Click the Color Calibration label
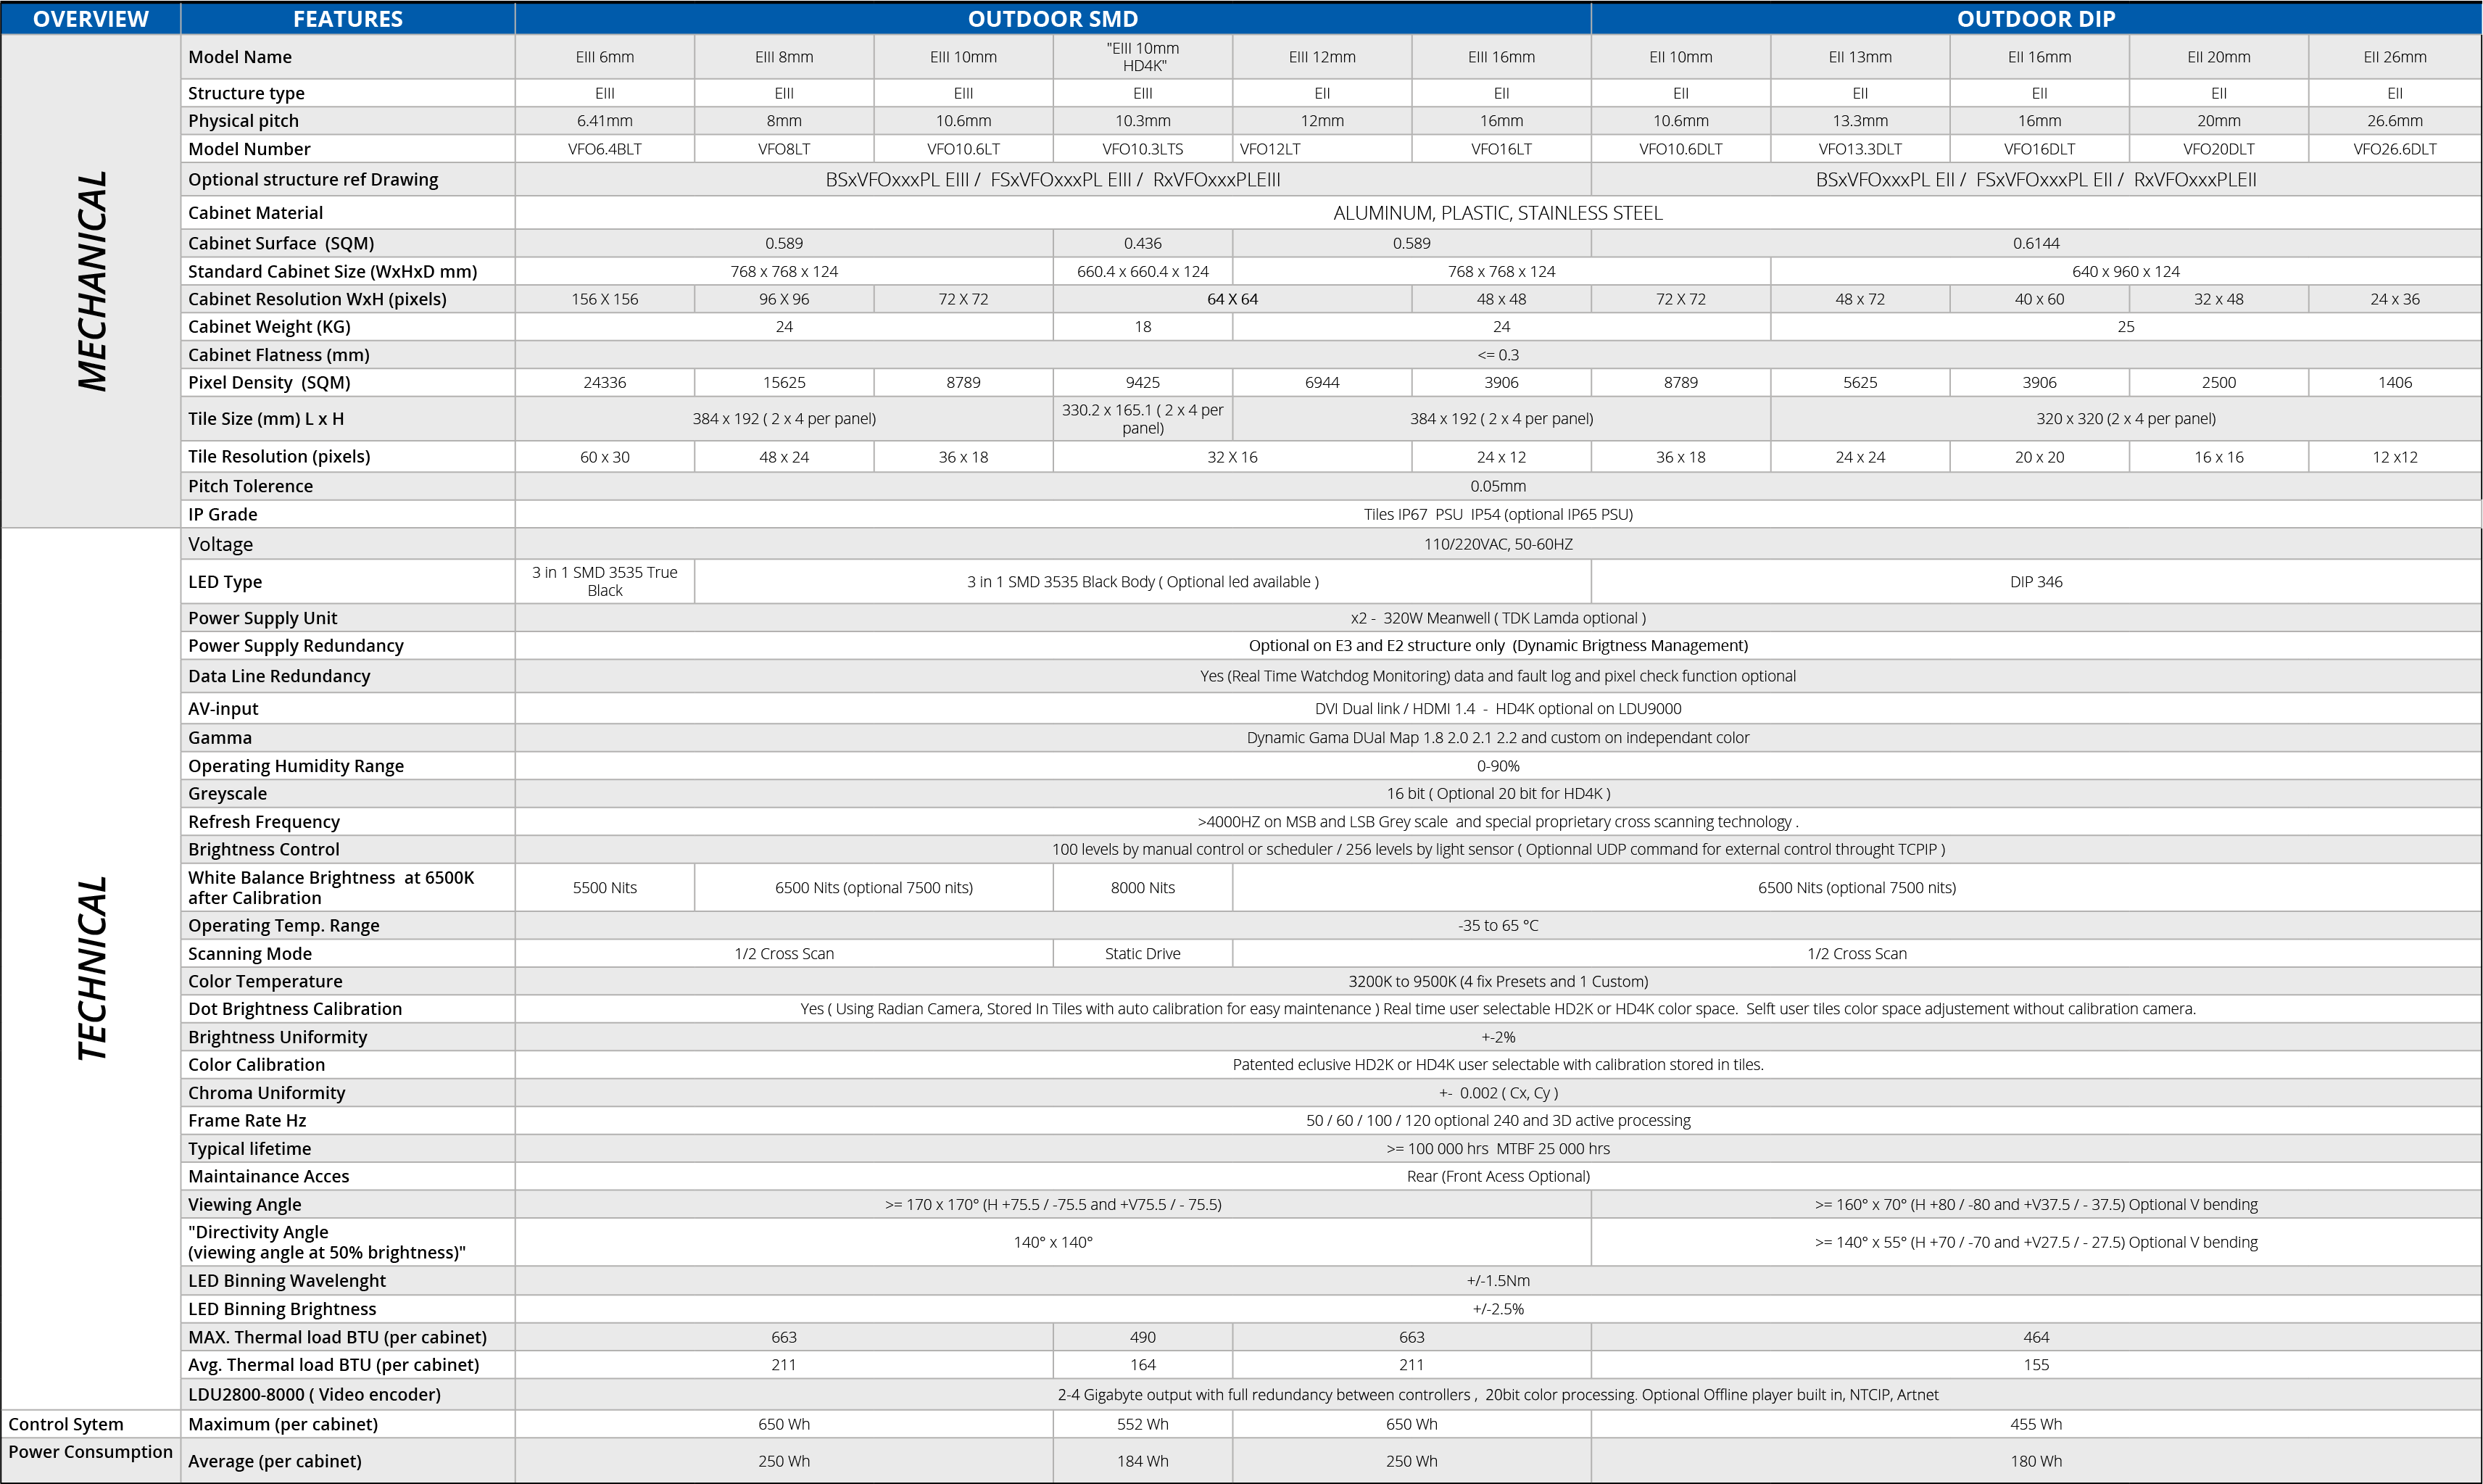The image size is (2483, 1484). click(256, 1065)
